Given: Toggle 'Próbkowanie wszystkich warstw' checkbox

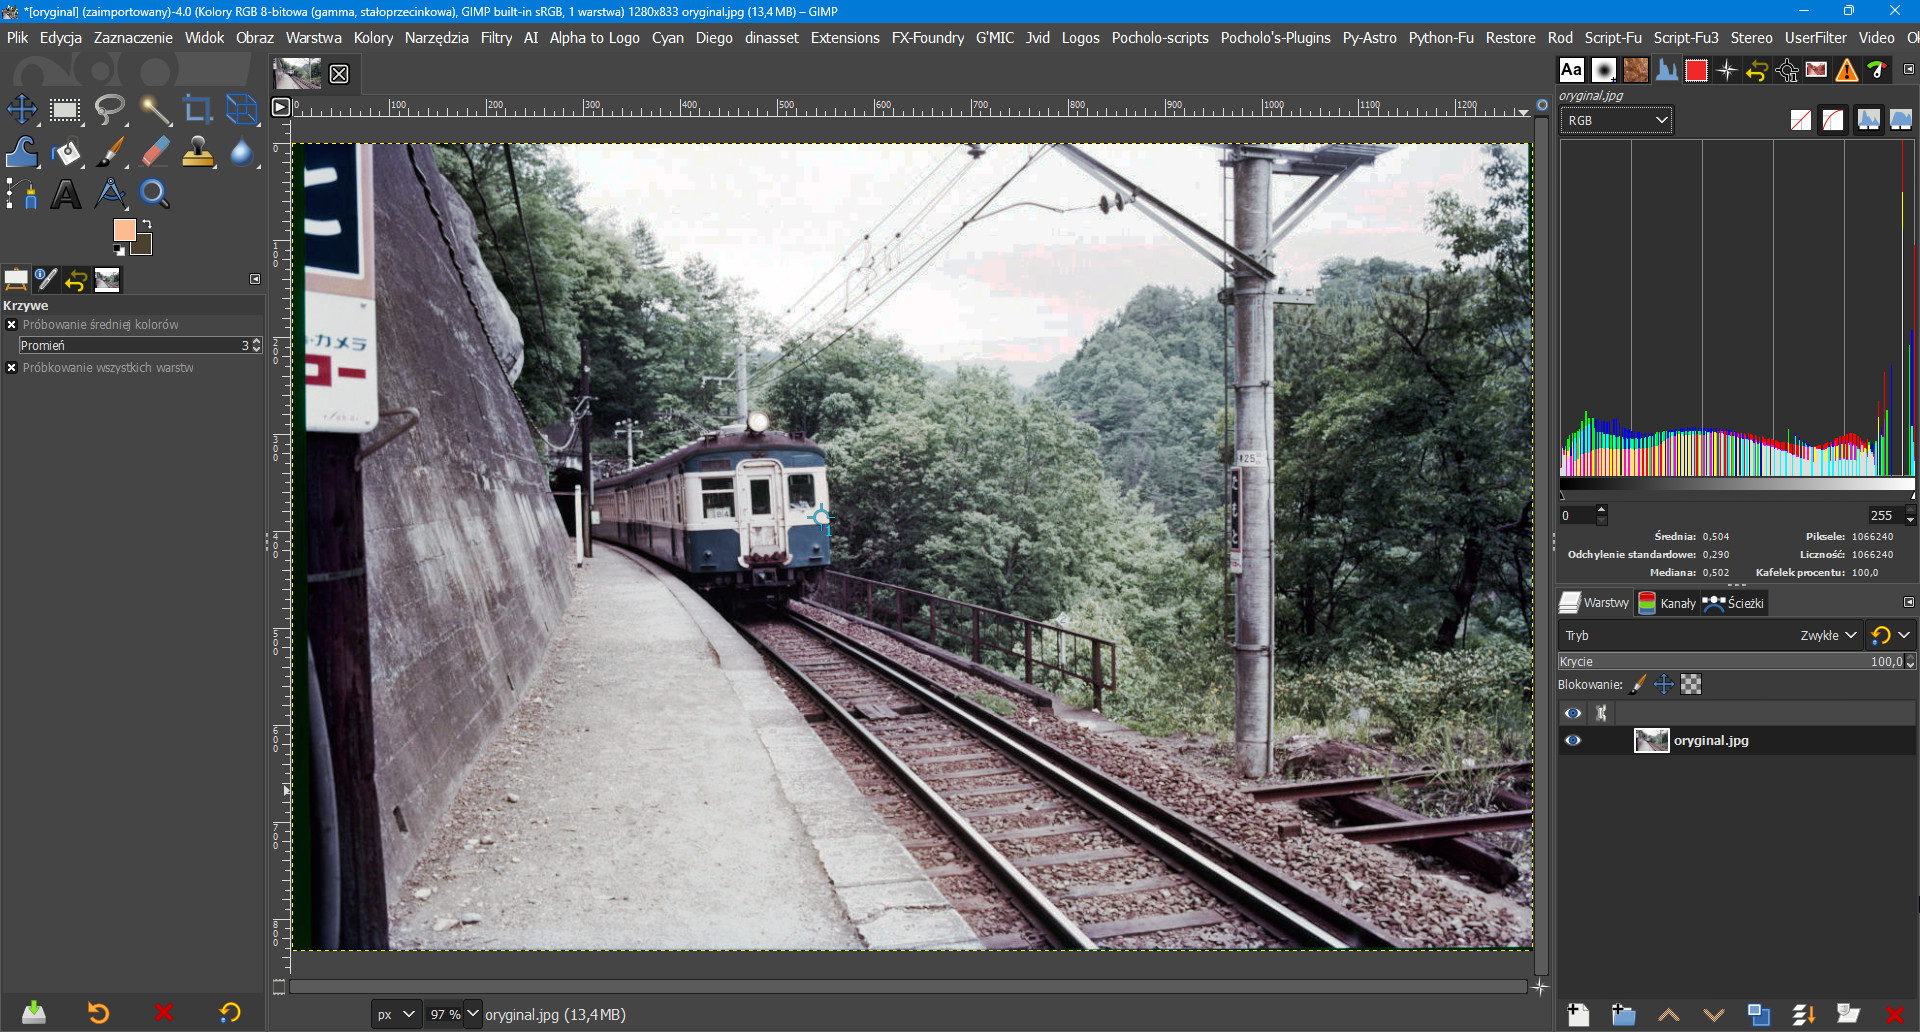Looking at the screenshot, I should point(12,368).
